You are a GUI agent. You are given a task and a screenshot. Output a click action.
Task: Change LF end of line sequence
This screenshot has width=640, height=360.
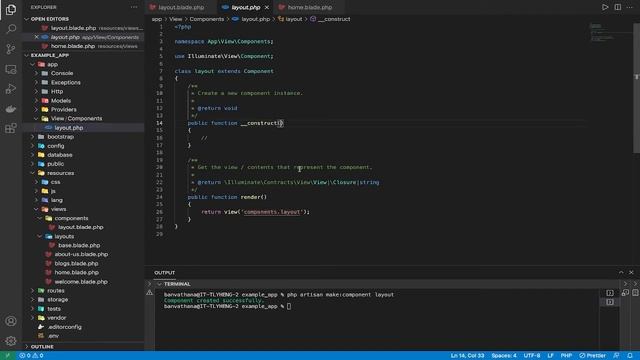pyautogui.click(x=550, y=356)
